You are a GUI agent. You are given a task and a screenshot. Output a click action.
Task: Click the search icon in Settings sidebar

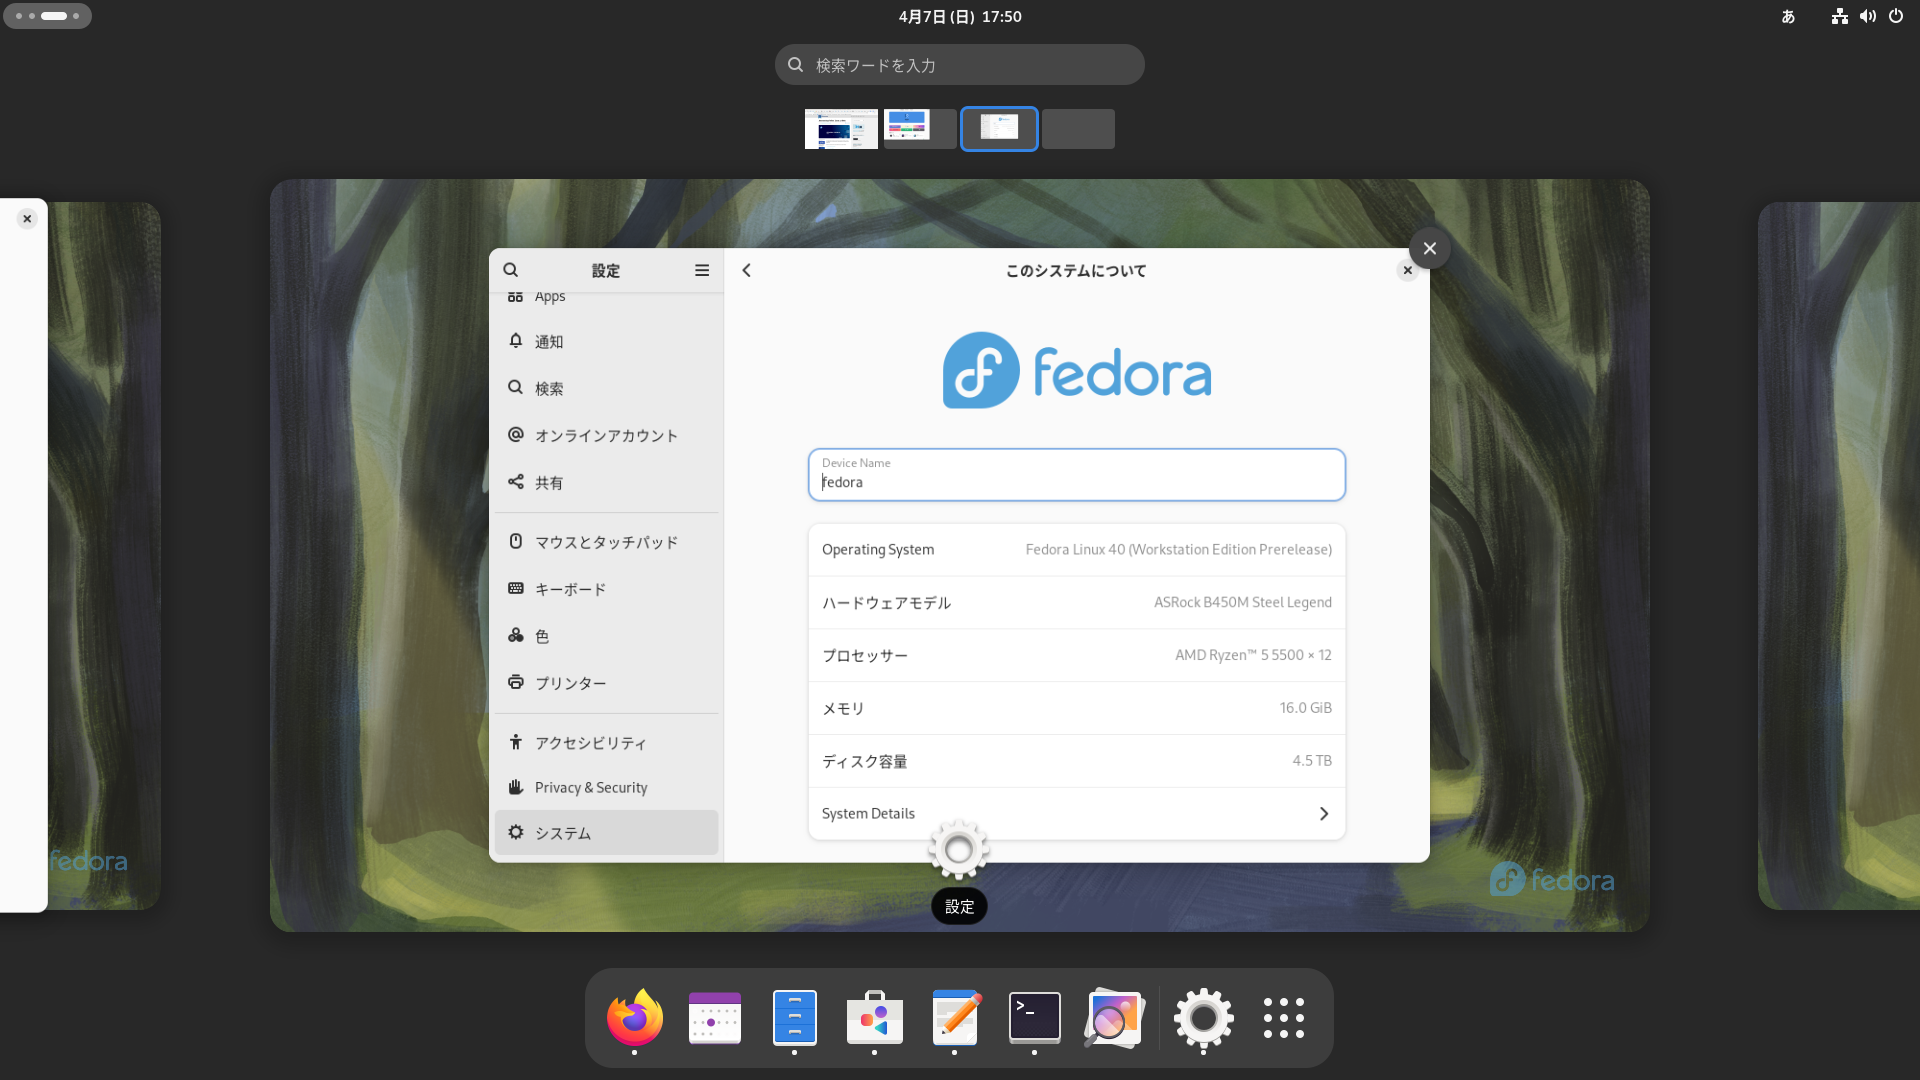[x=511, y=270]
